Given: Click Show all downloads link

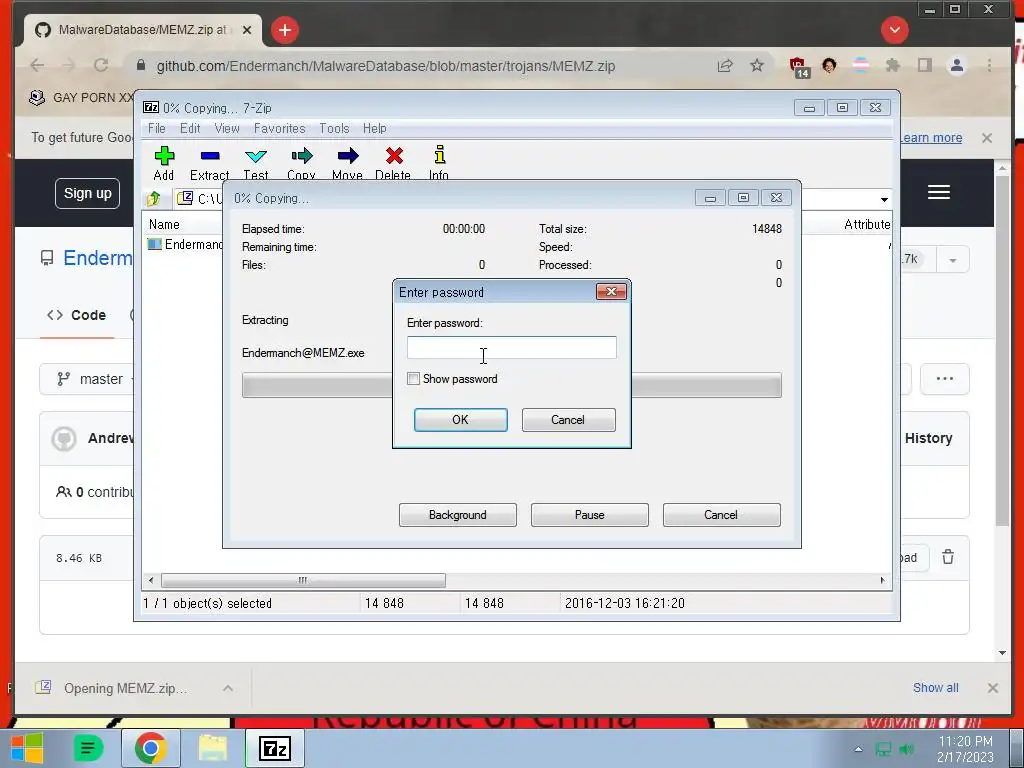Looking at the screenshot, I should (935, 688).
